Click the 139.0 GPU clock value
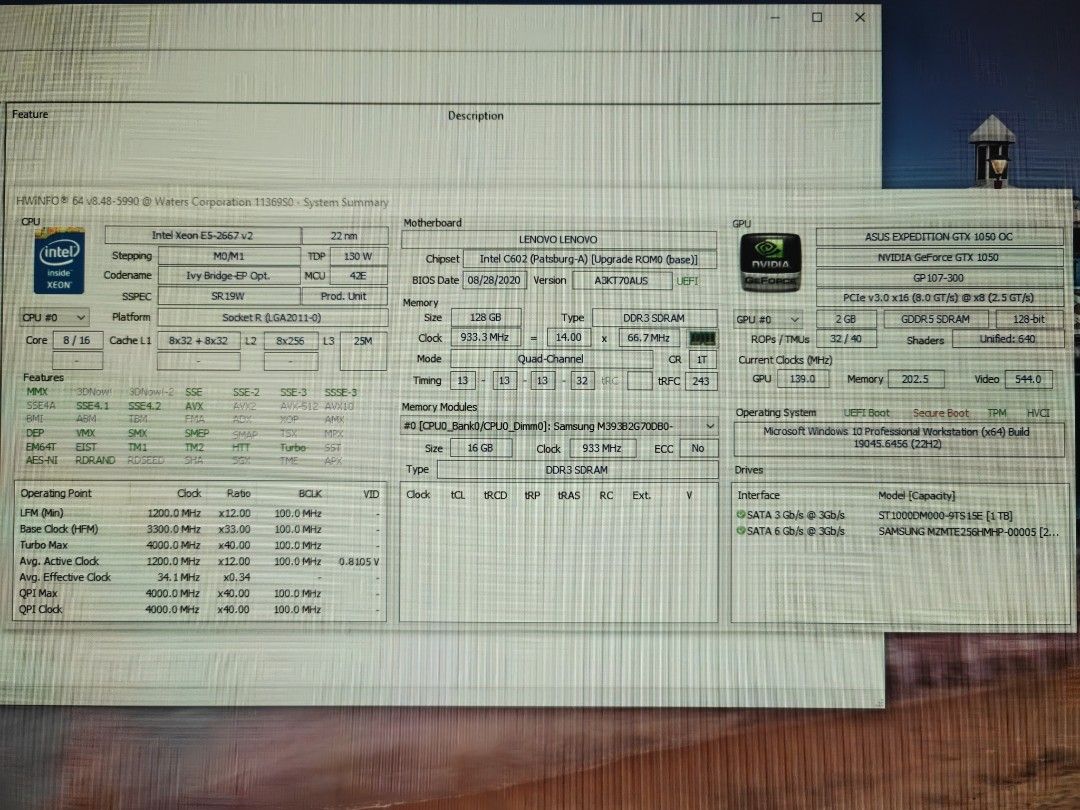1080x810 pixels. (802, 379)
